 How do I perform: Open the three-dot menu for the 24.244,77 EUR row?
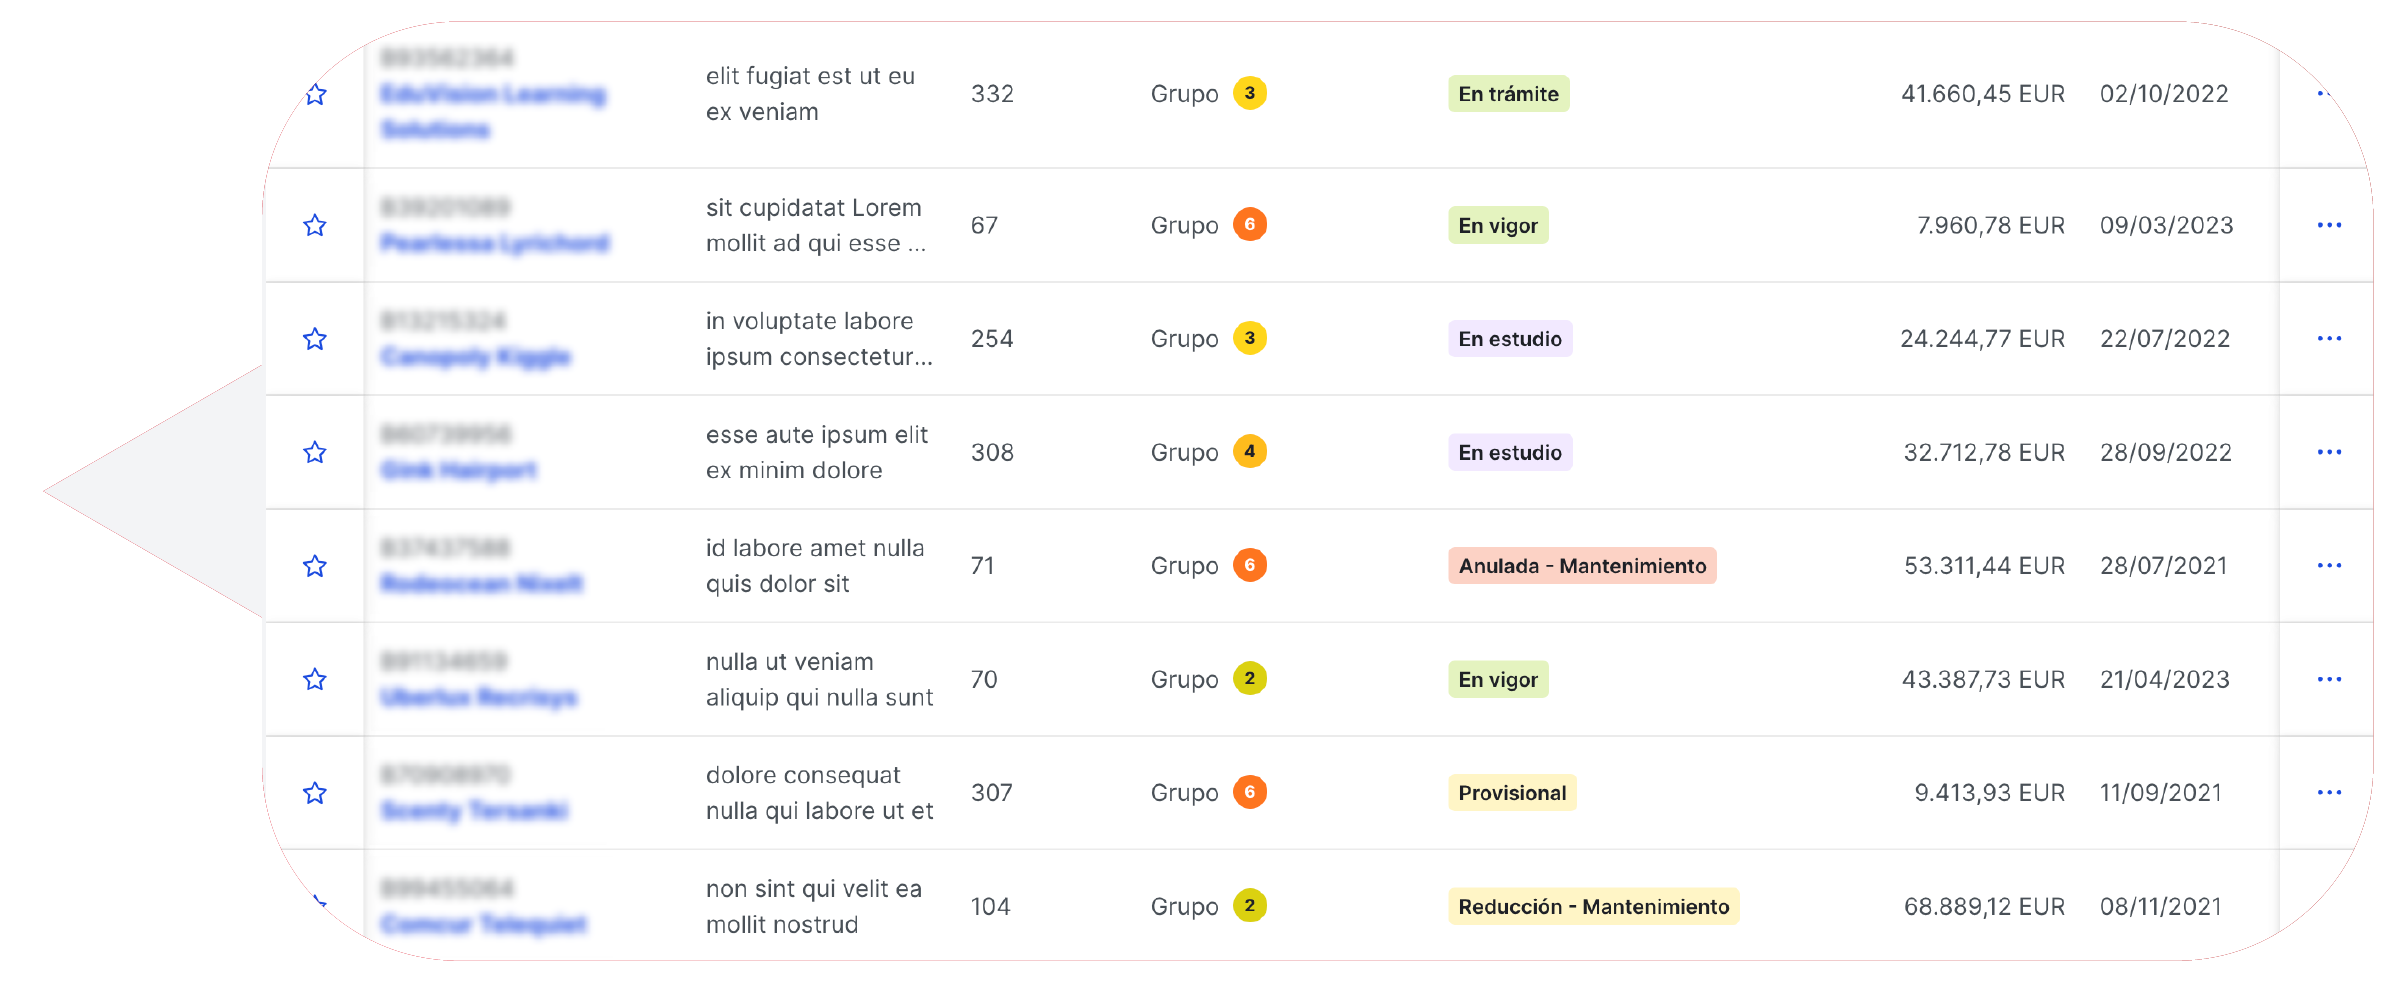click(x=2330, y=339)
